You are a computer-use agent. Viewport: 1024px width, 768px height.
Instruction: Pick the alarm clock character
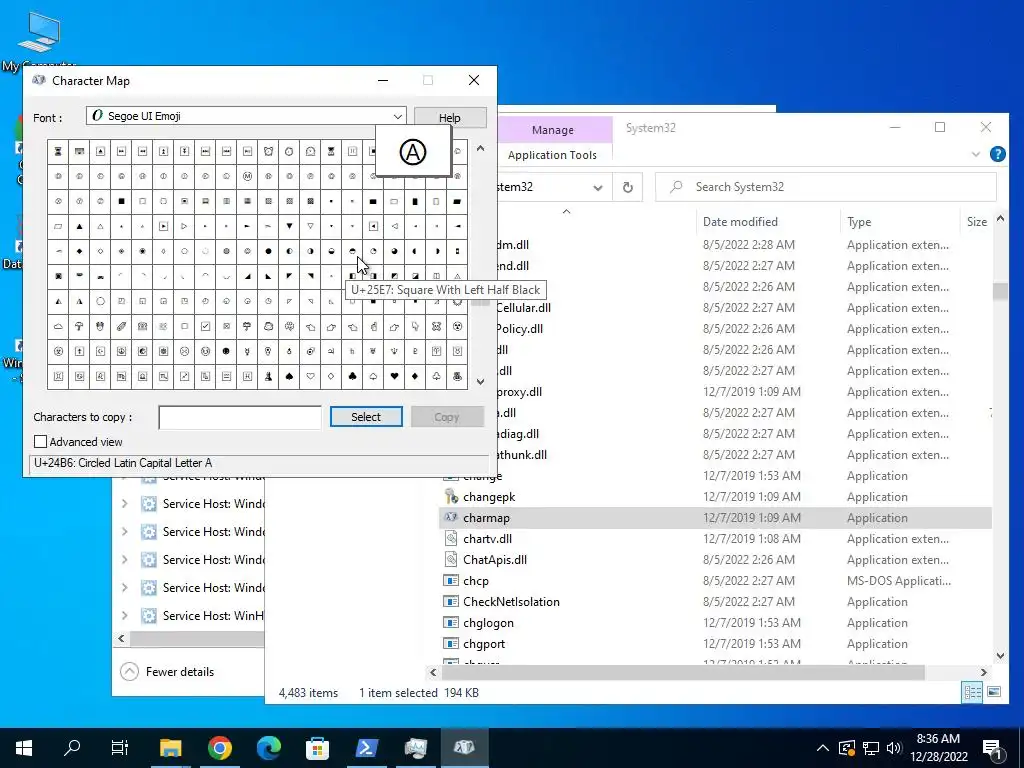(x=268, y=152)
